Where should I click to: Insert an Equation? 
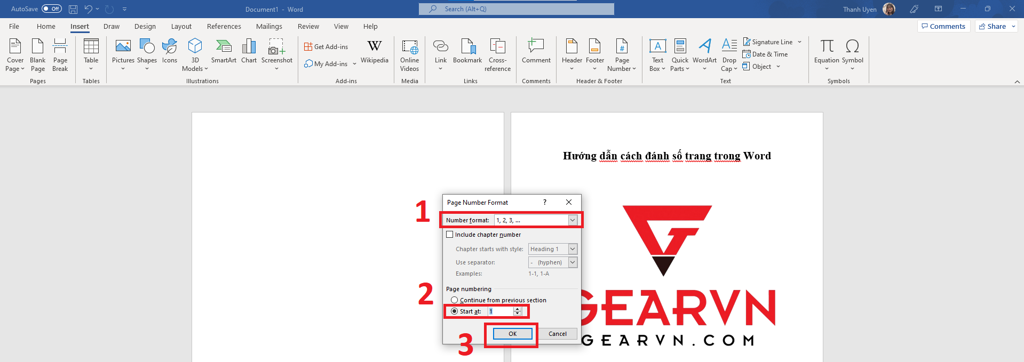point(827,55)
